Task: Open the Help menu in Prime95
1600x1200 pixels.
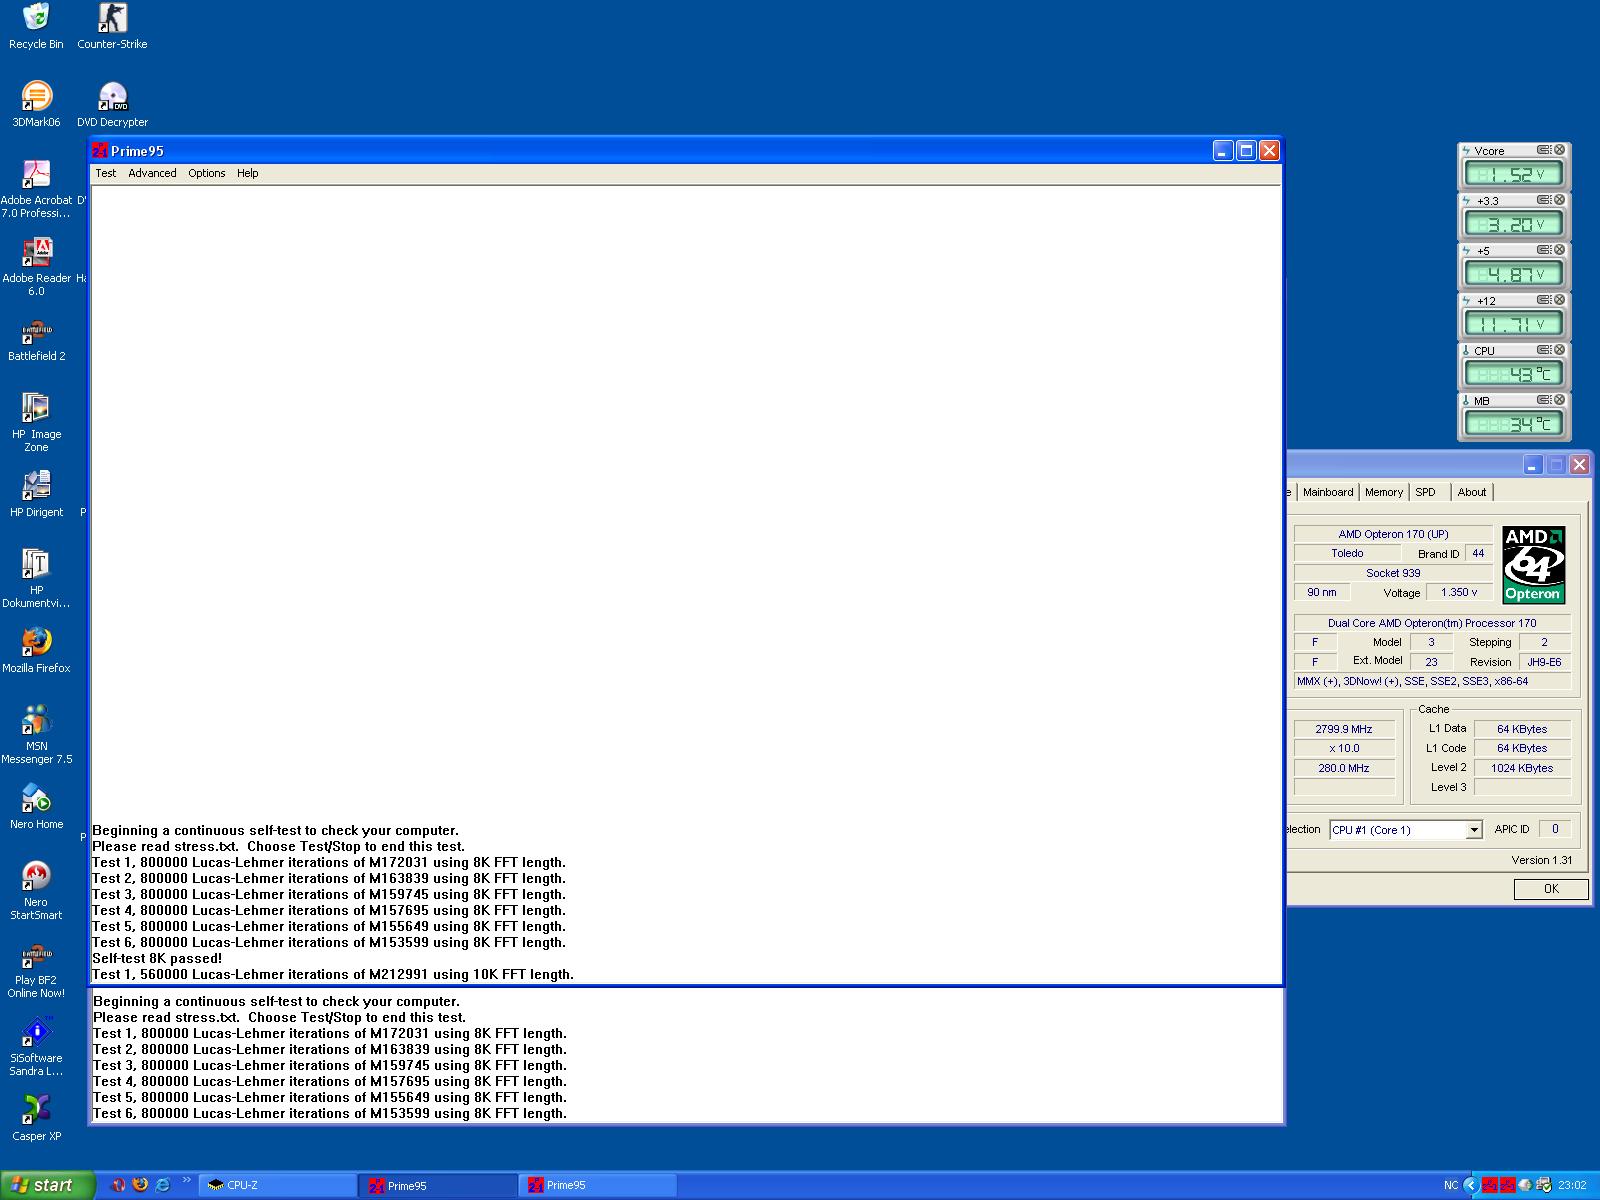Action: [x=247, y=173]
